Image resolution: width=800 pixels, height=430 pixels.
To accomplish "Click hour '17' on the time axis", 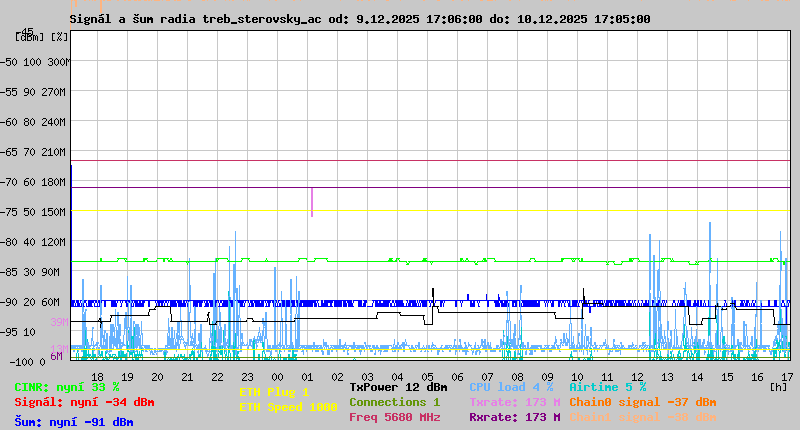I will click(787, 377).
